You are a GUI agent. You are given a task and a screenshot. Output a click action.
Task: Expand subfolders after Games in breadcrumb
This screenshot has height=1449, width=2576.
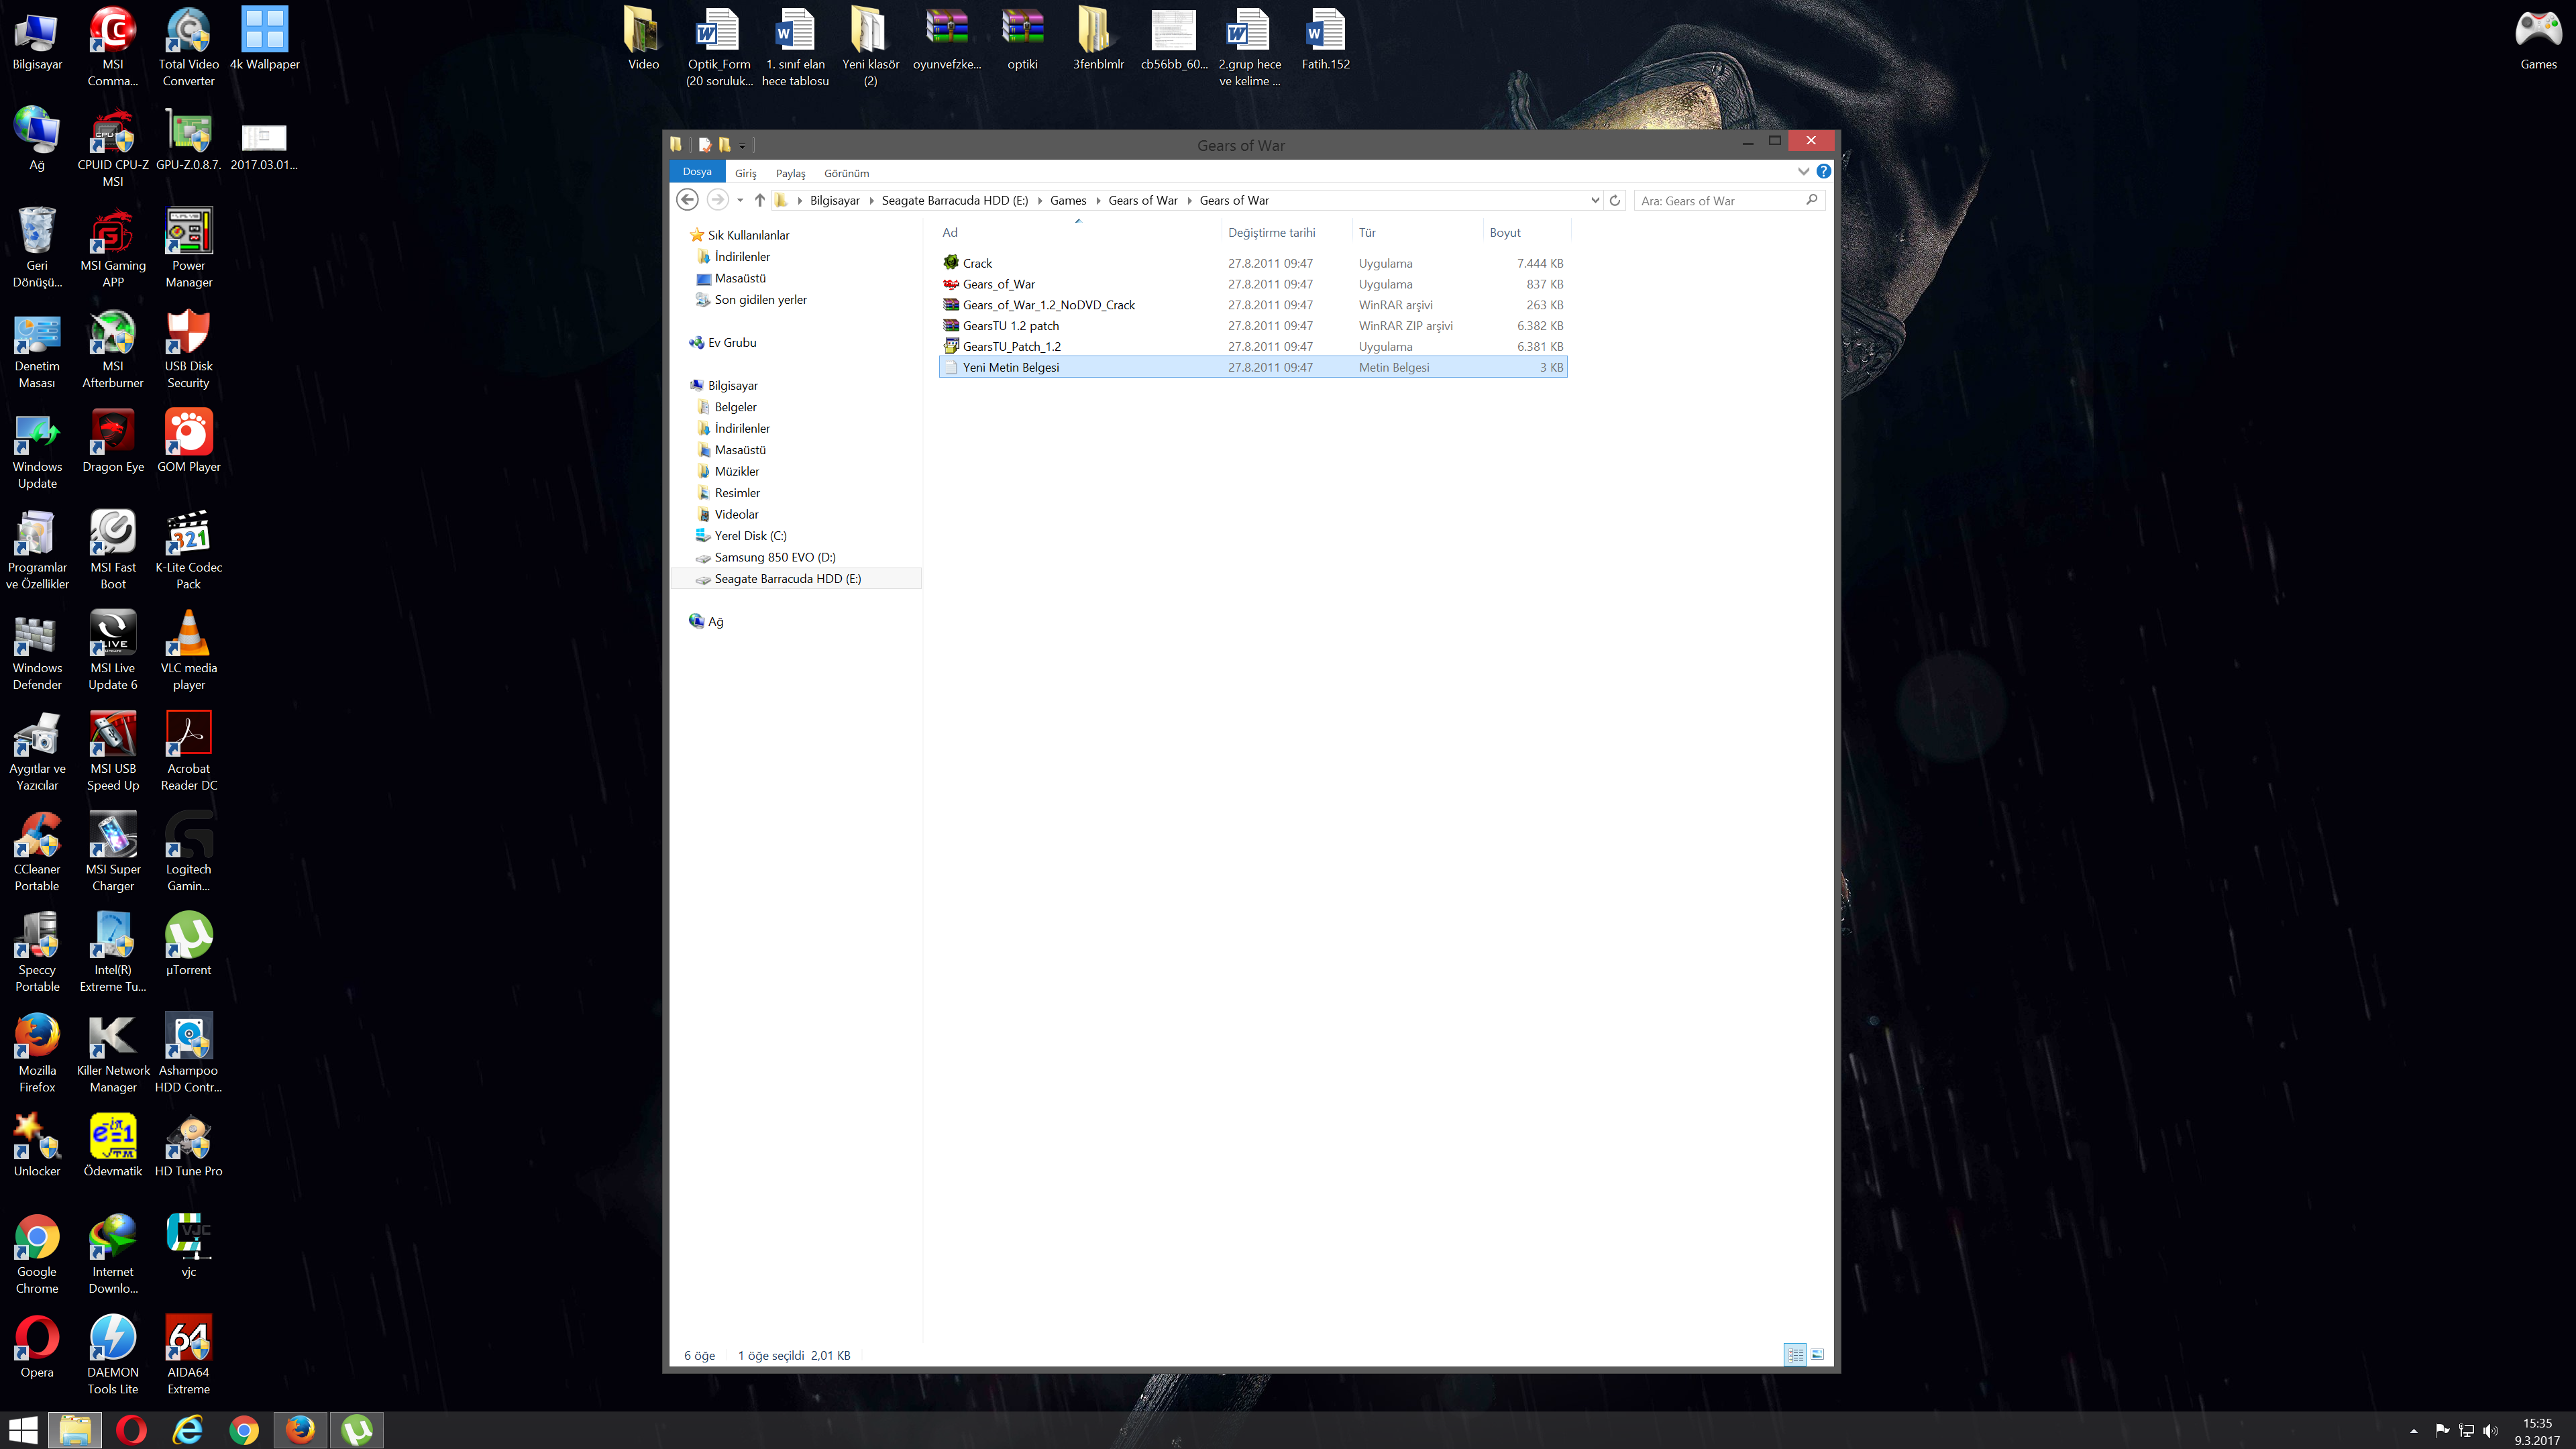click(1098, 201)
